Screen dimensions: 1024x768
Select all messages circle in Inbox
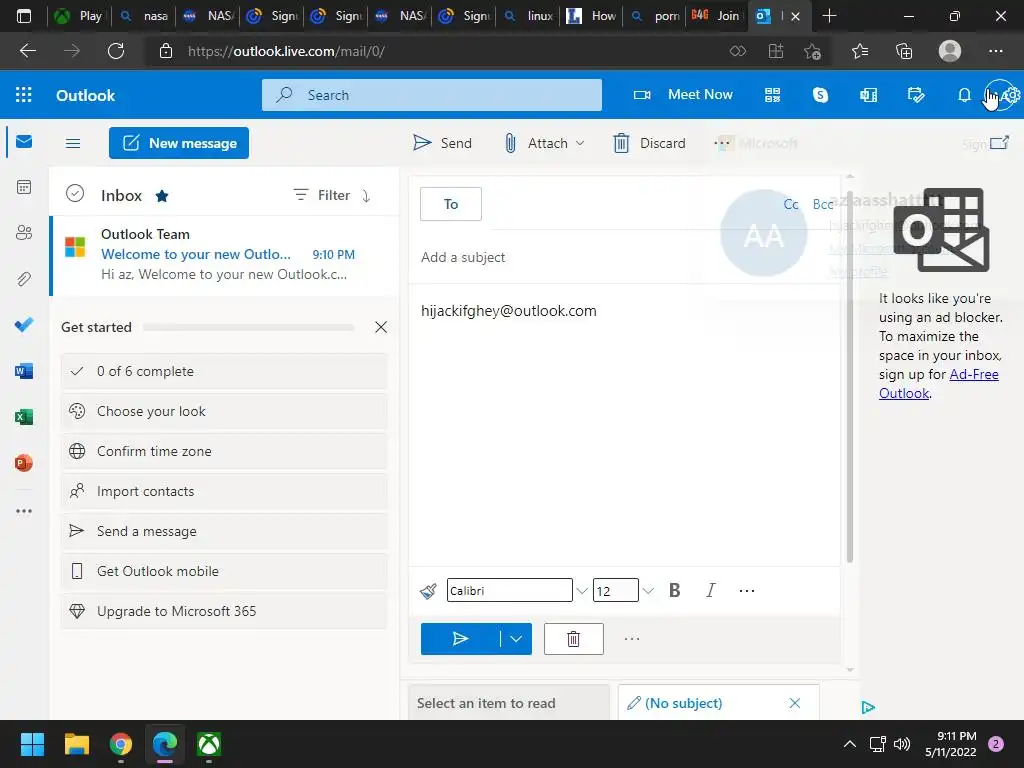tap(75, 194)
